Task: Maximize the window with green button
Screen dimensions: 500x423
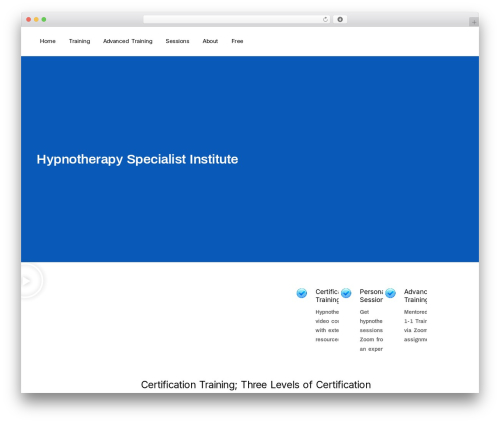Action: click(x=44, y=19)
